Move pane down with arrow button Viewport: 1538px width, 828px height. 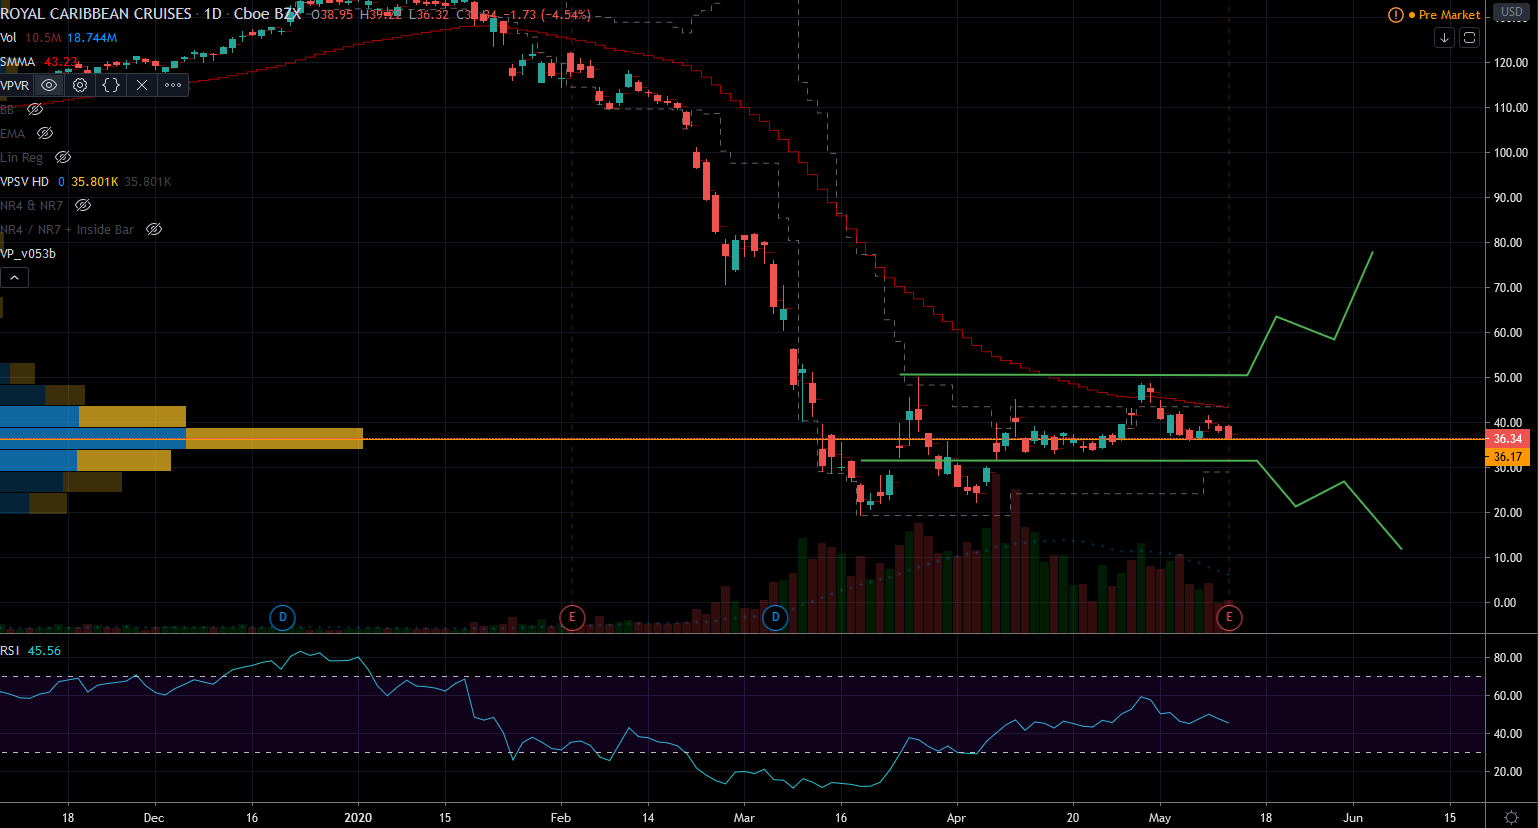point(1444,38)
